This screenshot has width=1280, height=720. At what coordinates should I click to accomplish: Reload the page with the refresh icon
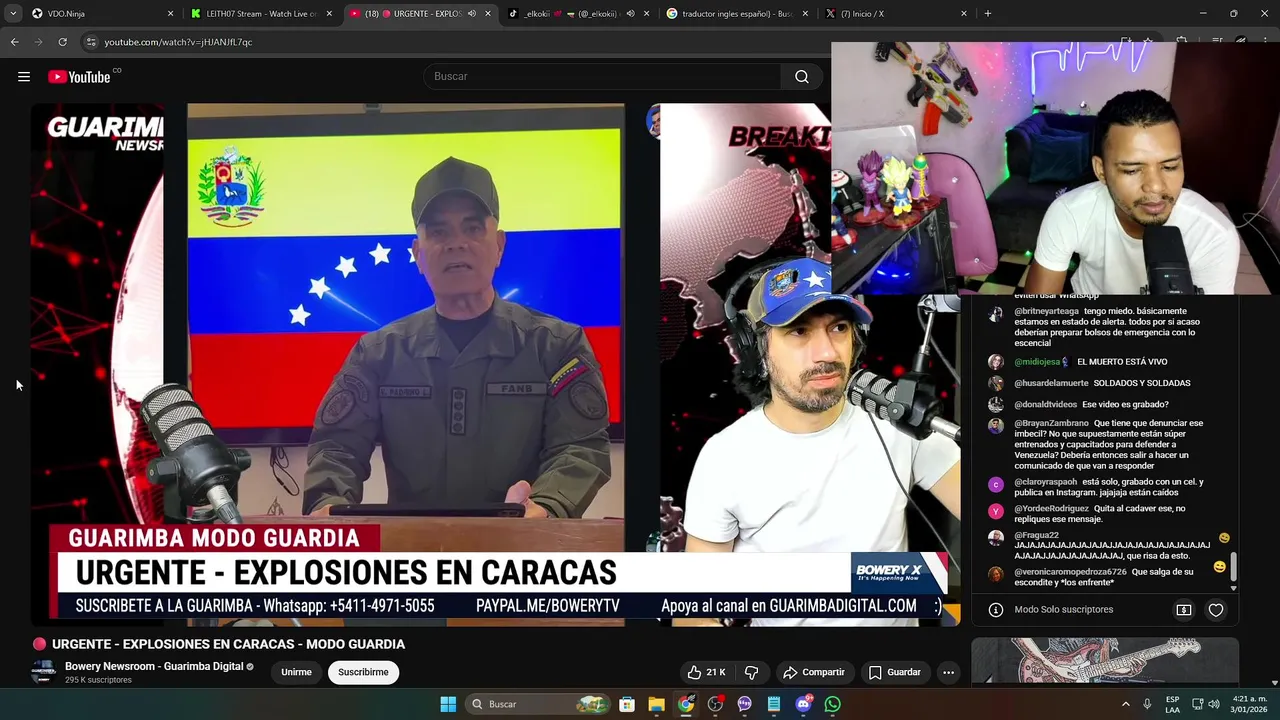click(62, 42)
